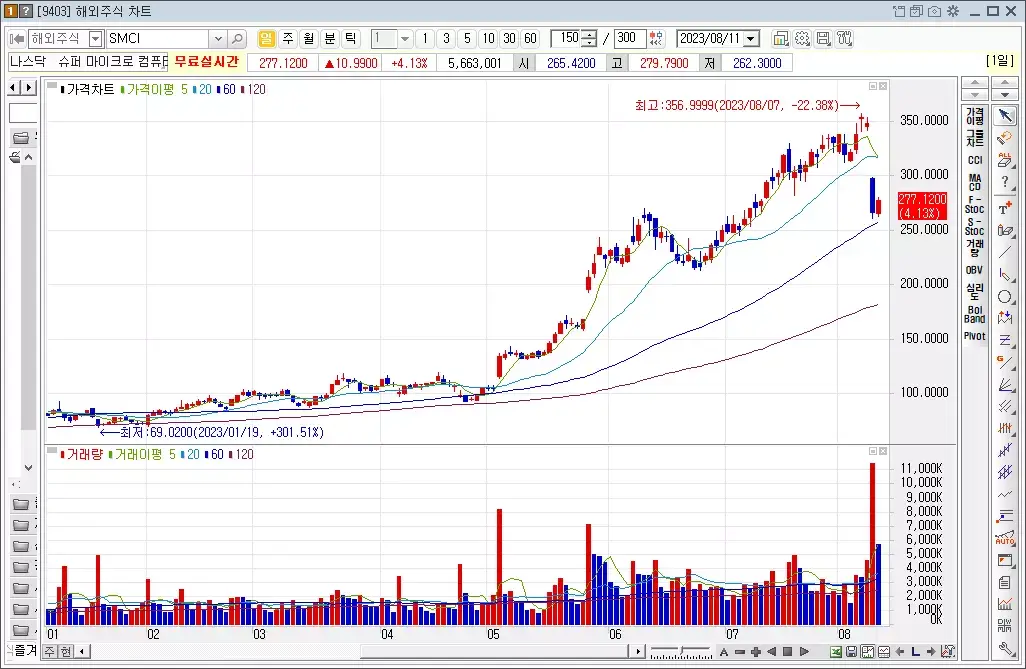The width and height of the screenshot is (1026, 669).
Task: Click the play backward triangle button
Action: [771, 651]
